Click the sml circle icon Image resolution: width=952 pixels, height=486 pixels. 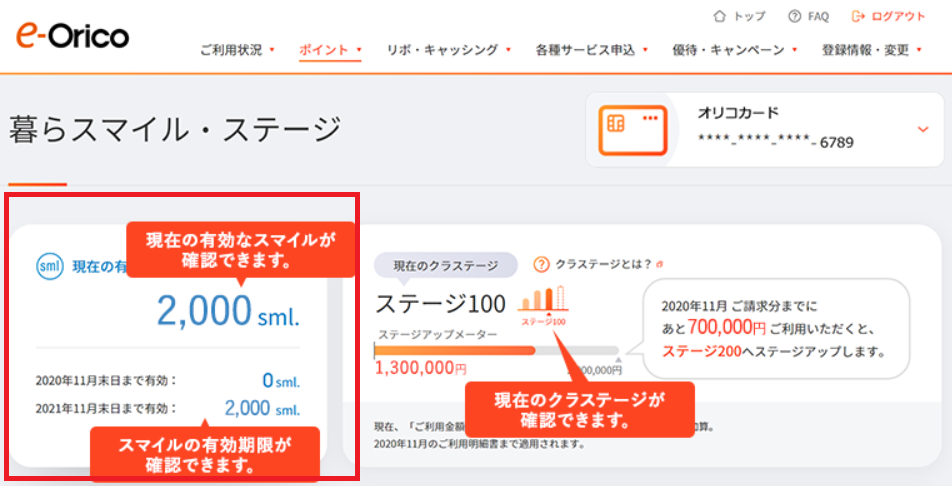[x=50, y=266]
